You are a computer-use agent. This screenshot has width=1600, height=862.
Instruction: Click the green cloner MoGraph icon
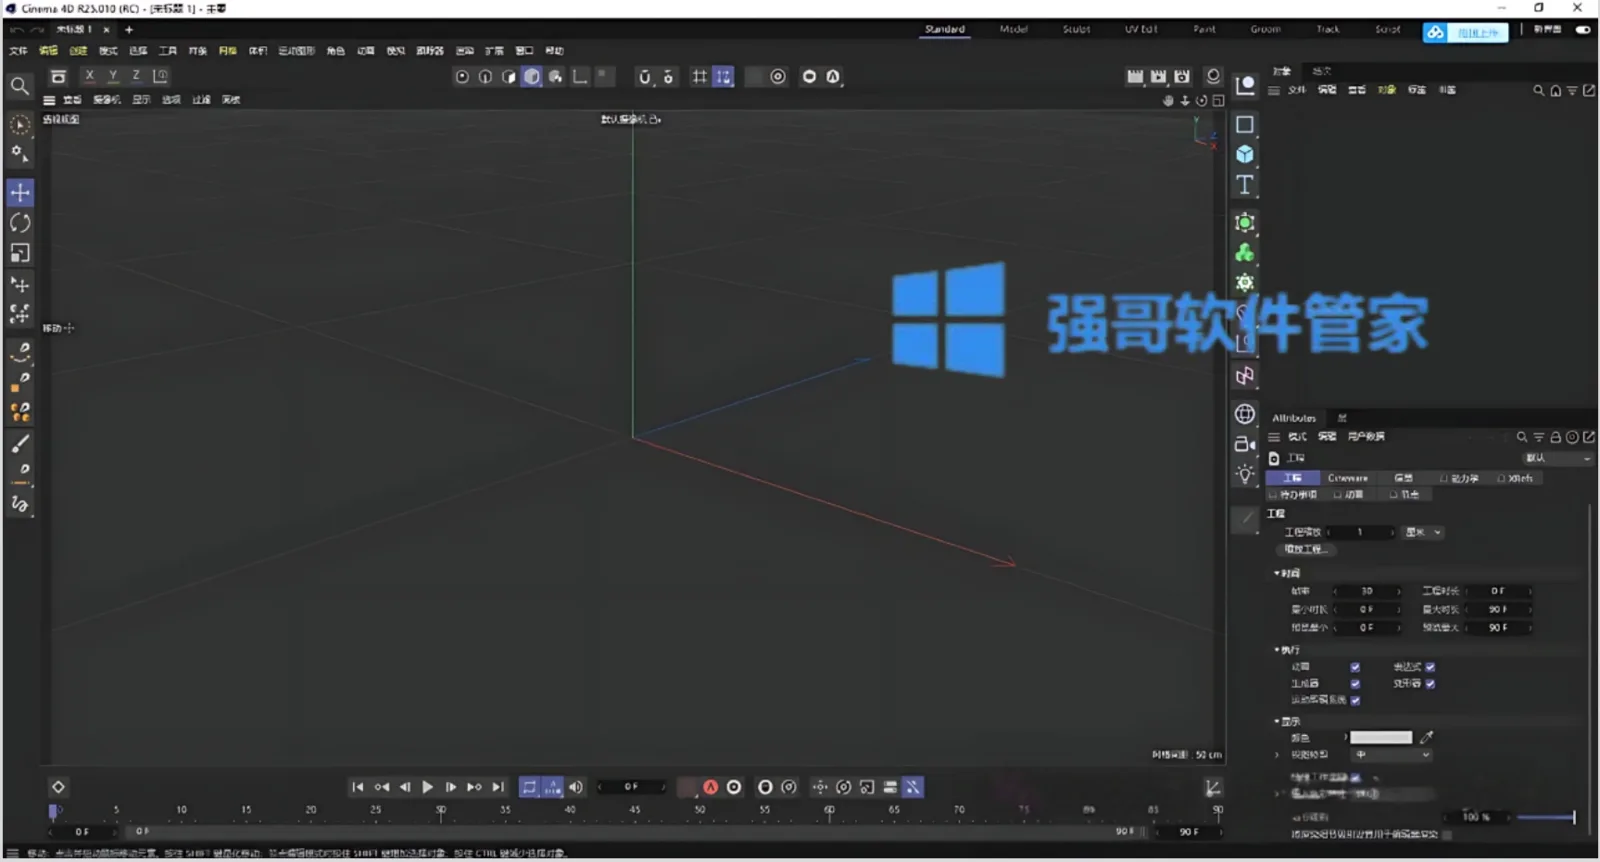pyautogui.click(x=1245, y=253)
